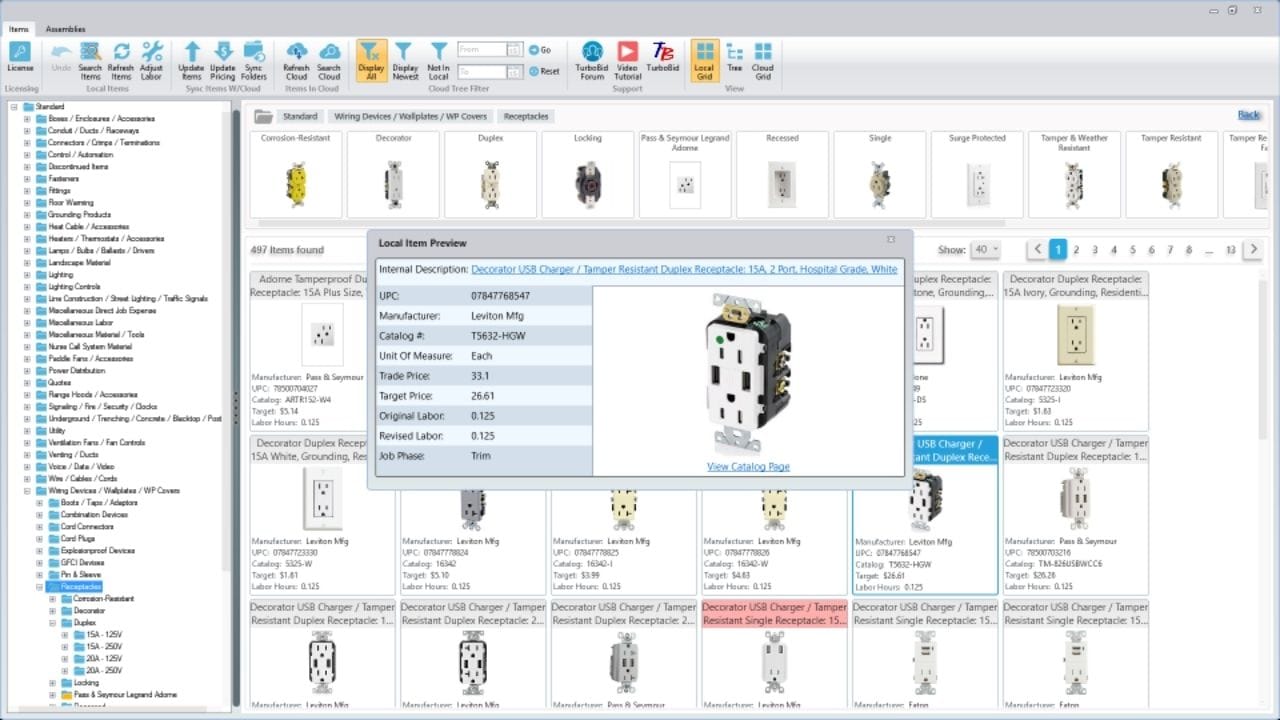Run Sync Folders in the ribbon
Screen dimensions: 1280x720
pos(255,60)
